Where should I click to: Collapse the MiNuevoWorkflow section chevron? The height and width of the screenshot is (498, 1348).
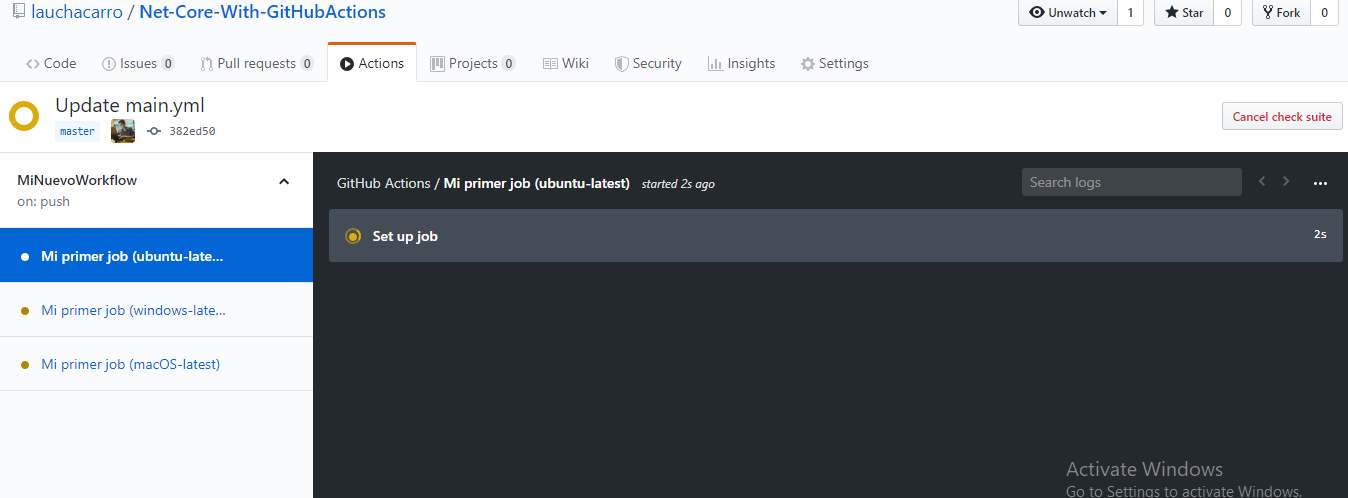pyautogui.click(x=284, y=181)
